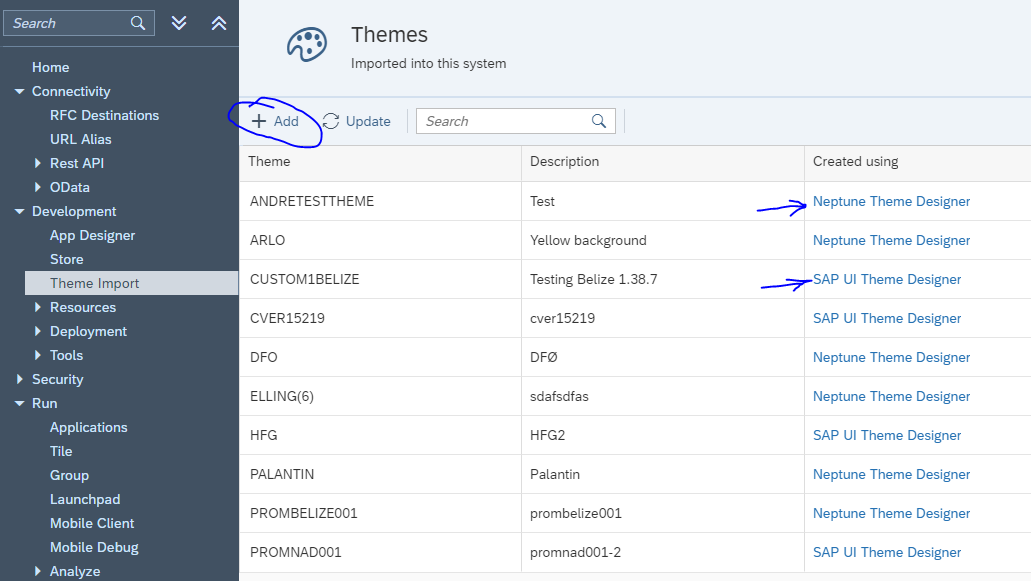Screen dimensions: 1031x581
Task: Collapse the Connectivity tree node
Action: pyautogui.click(x=19, y=91)
